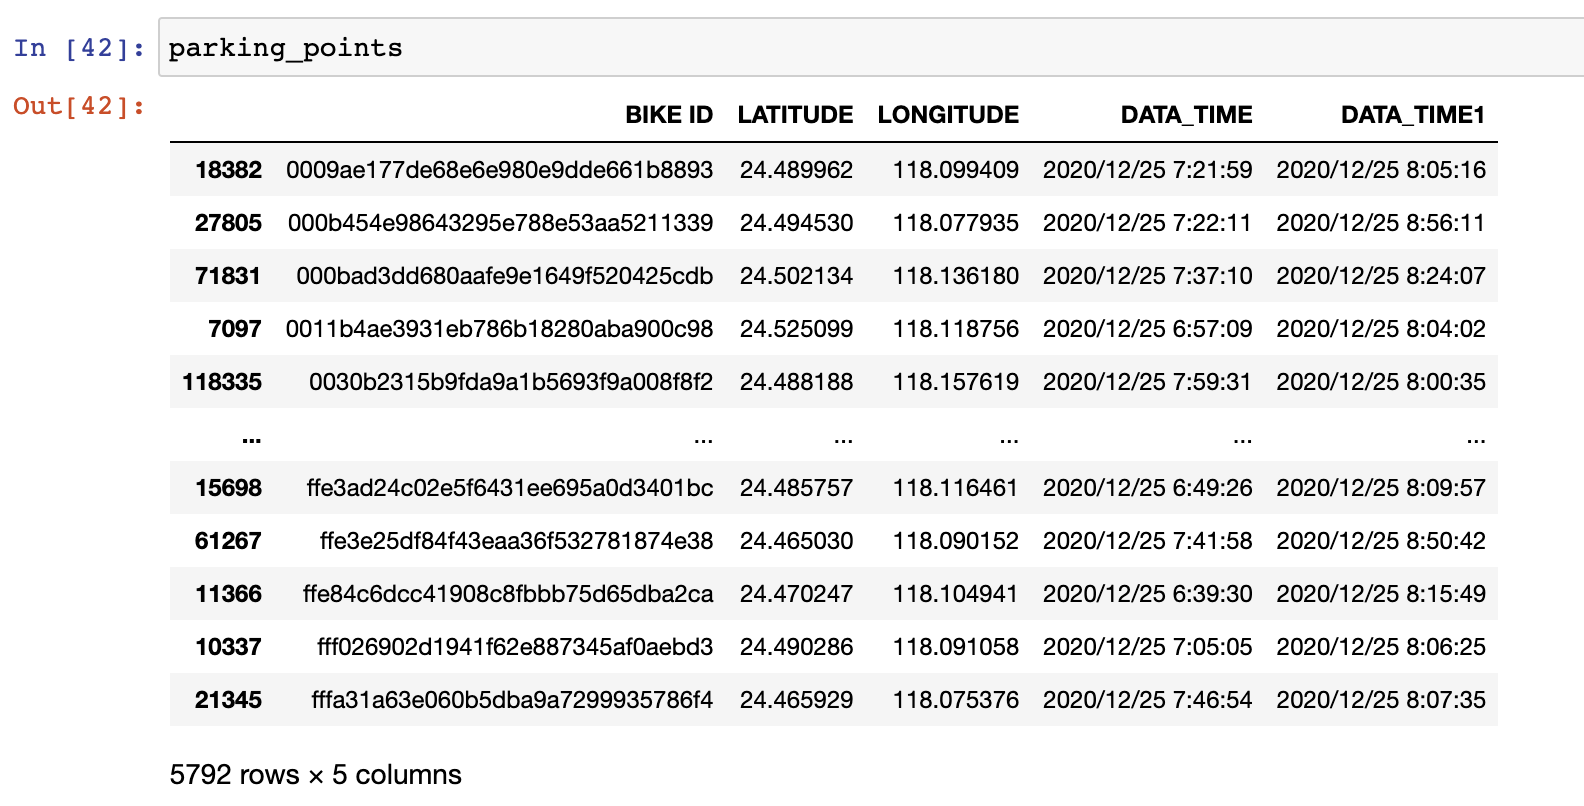This screenshot has width=1584, height=806.
Task: Click the LONGITUDE column header
Action: pos(948,115)
